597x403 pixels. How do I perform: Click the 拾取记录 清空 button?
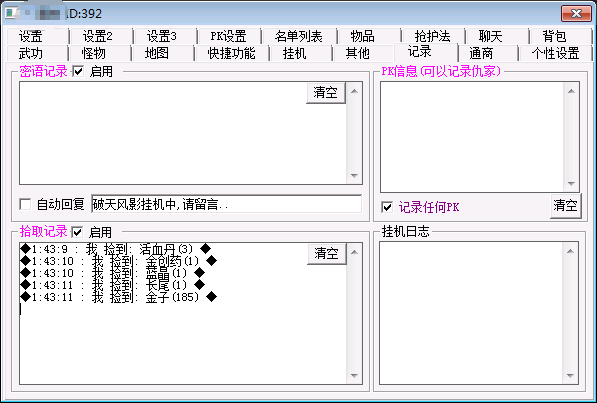pyautogui.click(x=327, y=253)
